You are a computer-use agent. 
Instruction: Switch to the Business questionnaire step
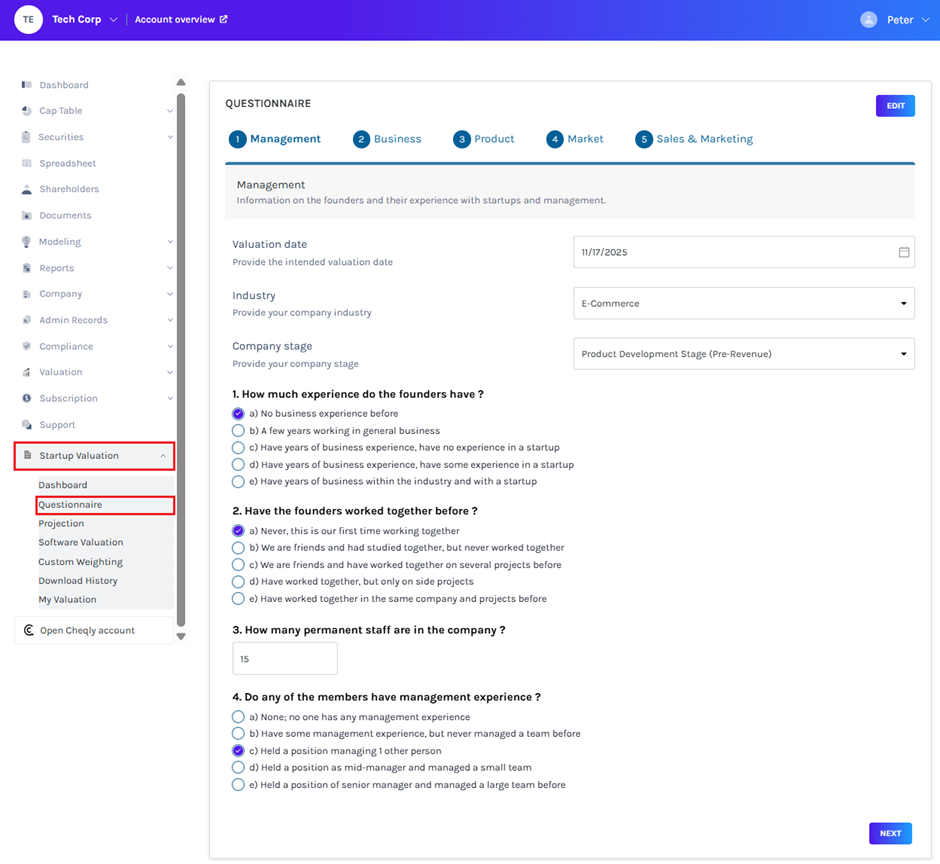pyautogui.click(x=387, y=139)
